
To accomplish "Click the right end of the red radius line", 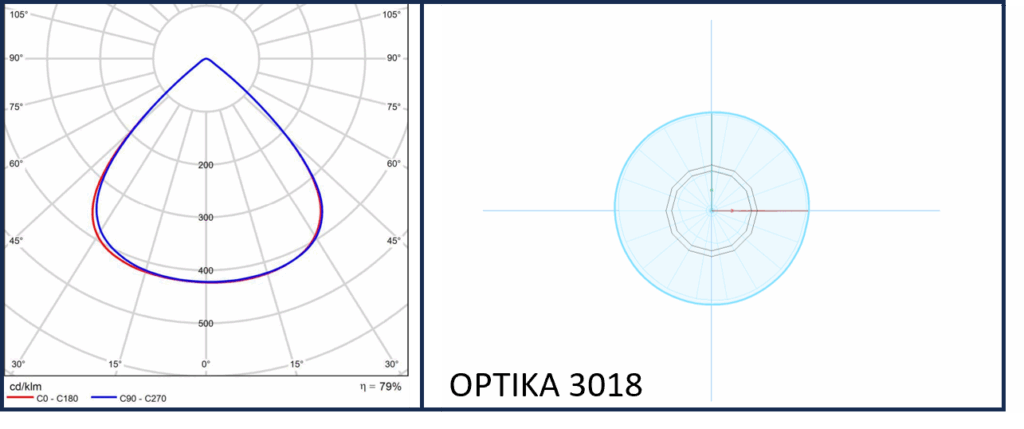I will [806, 211].
